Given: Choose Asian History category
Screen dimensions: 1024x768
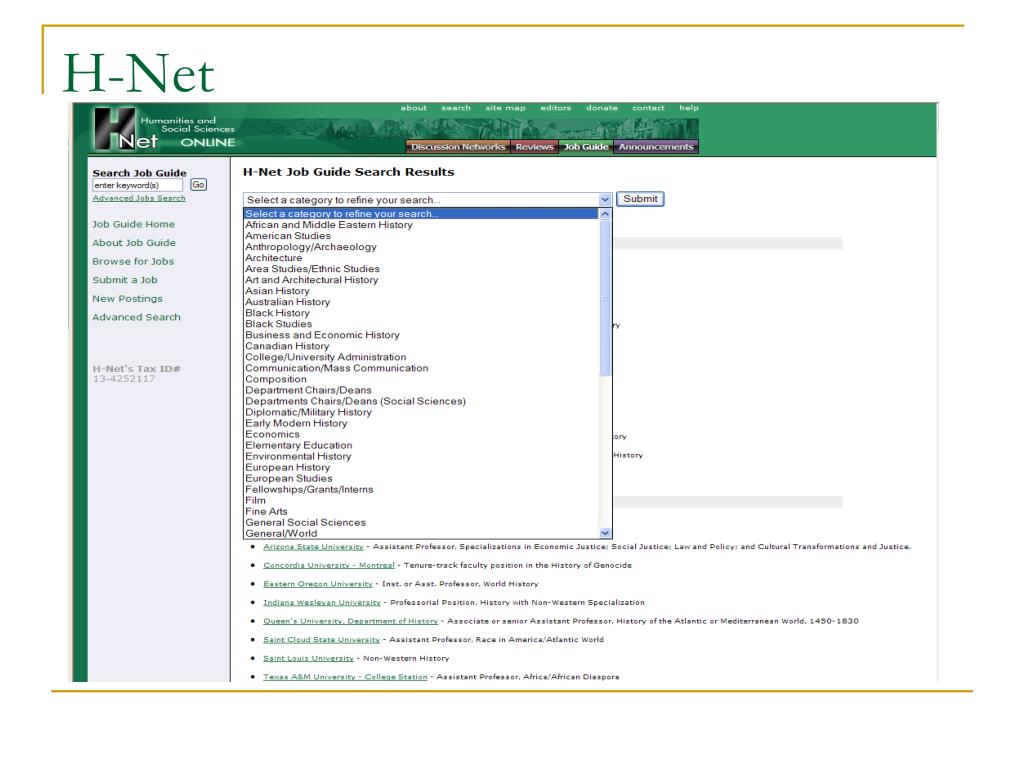Looking at the screenshot, I should tap(421, 291).
